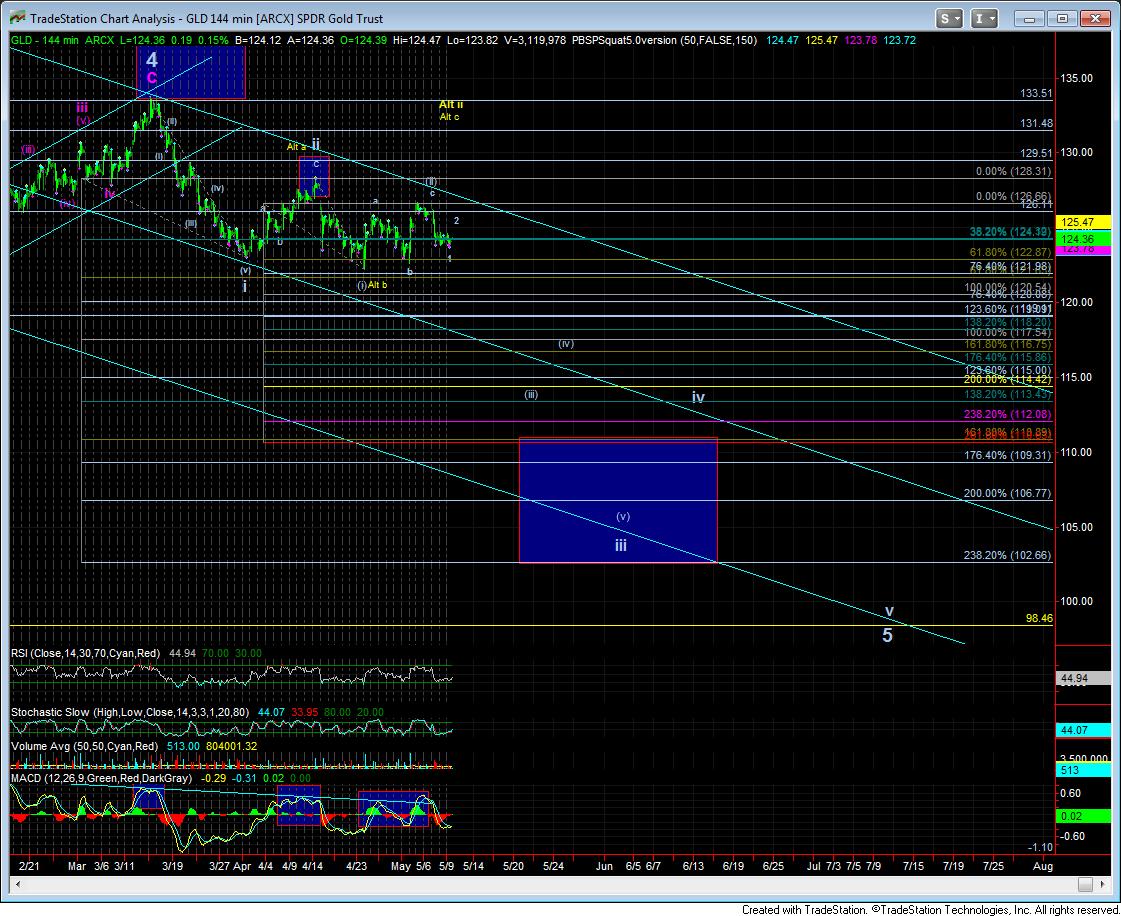Select the Stochastic Slow indicator label
Screen dimensions: 1121x916
[x=130, y=712]
